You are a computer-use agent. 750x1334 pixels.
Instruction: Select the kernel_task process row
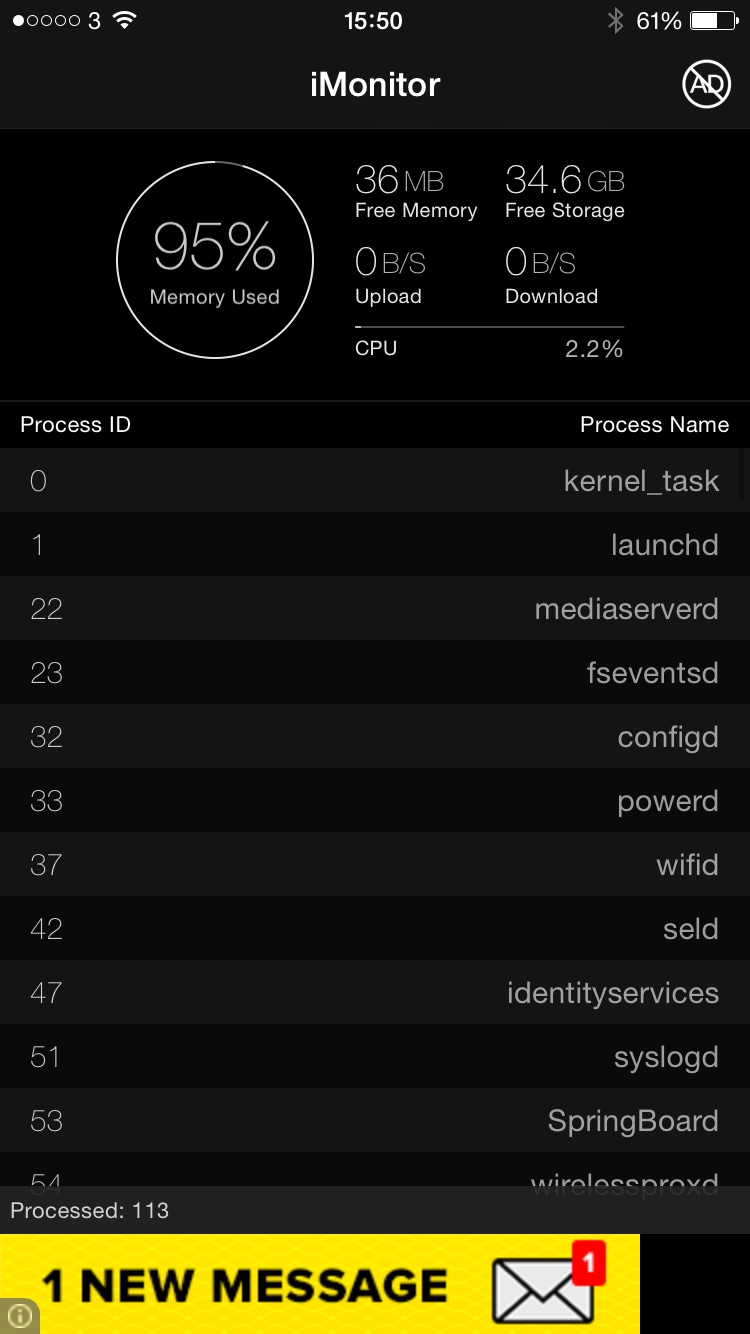pyautogui.click(x=375, y=481)
